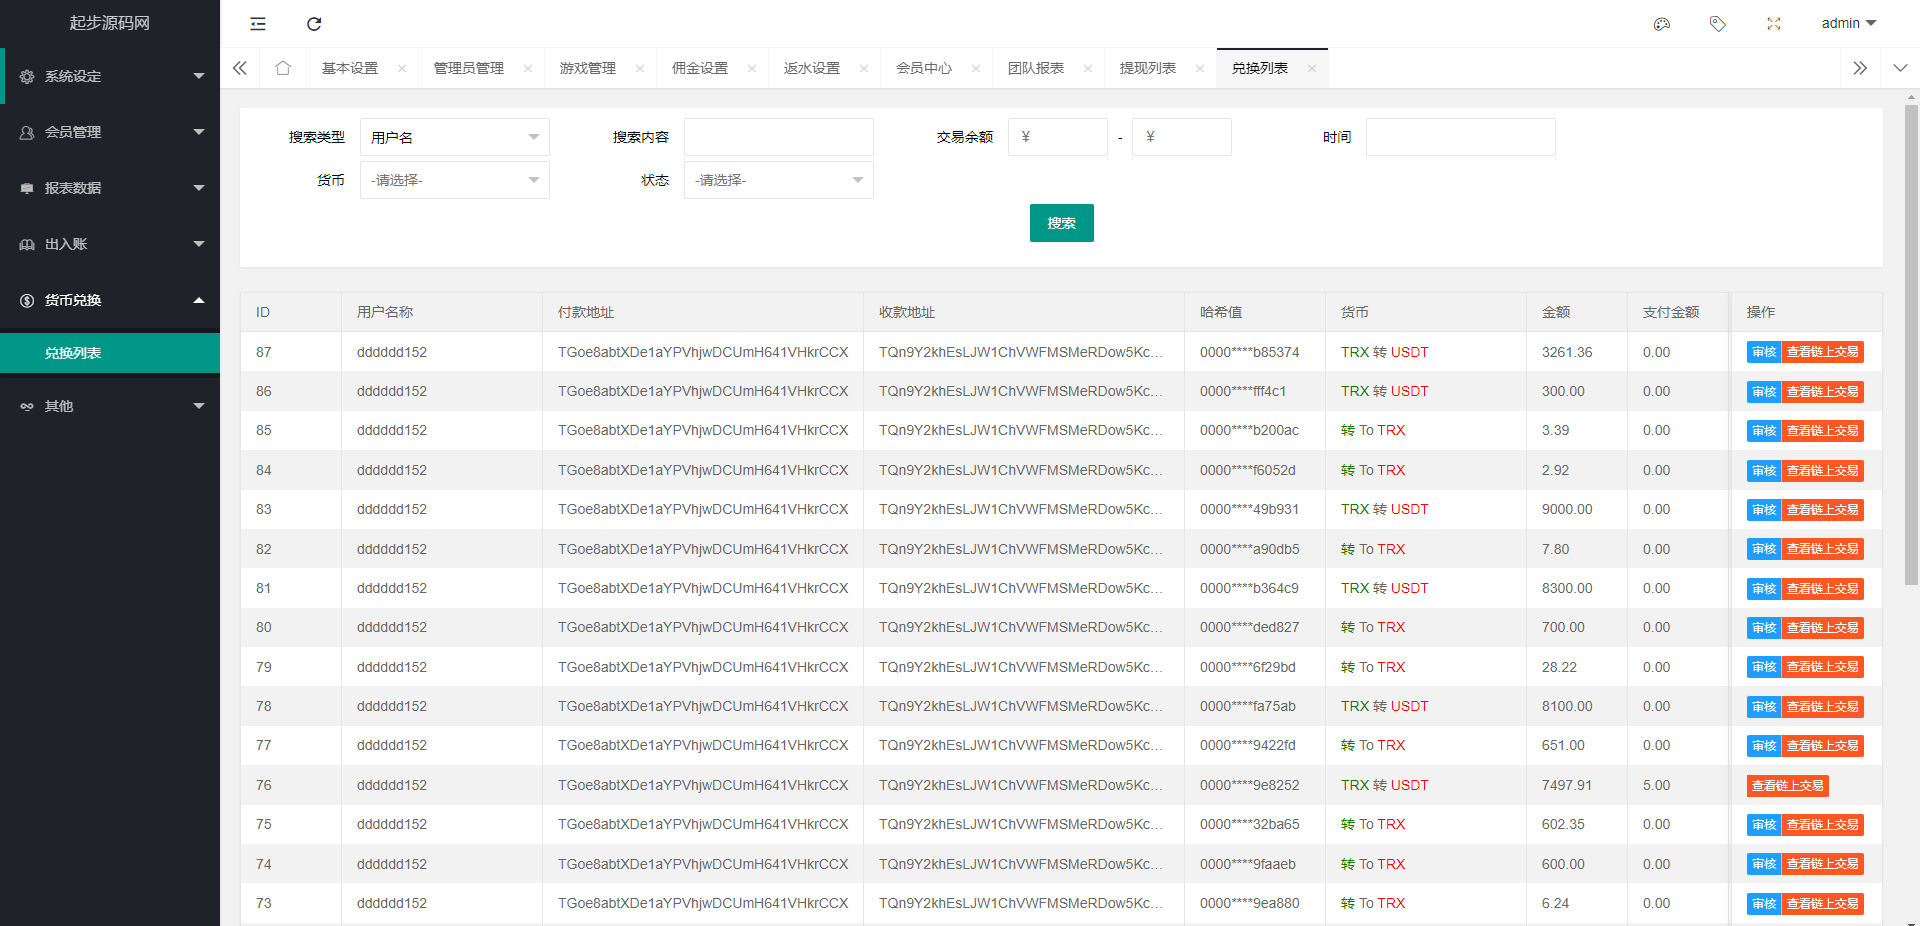Screen dimensions: 1920x926
Task: Open the 搜索类型 dropdown showing 用户名
Action: [x=454, y=137]
